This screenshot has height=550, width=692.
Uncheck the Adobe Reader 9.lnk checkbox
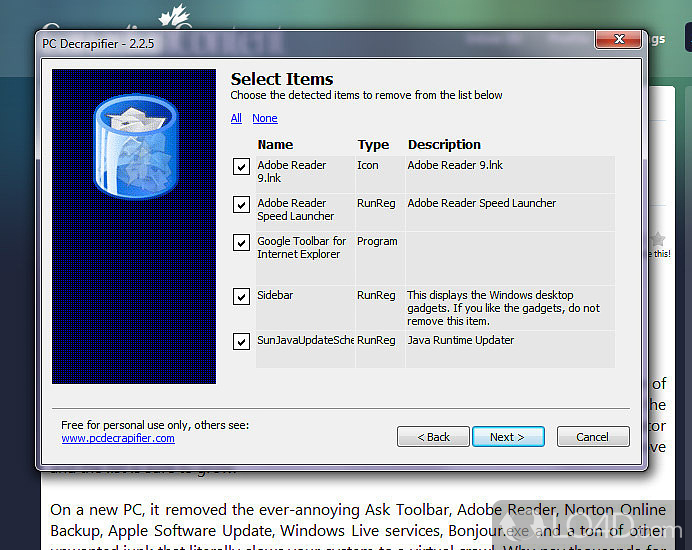(x=241, y=167)
